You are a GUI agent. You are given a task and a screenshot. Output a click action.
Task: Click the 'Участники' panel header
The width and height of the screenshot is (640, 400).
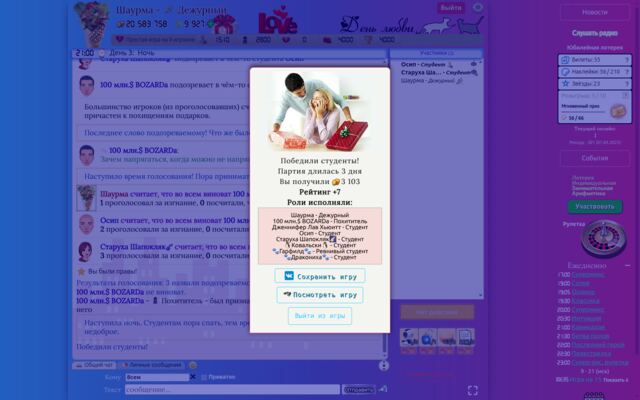437,53
